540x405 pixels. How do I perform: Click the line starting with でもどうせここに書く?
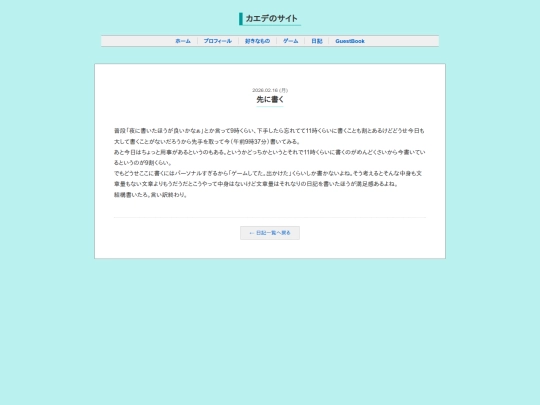pos(268,178)
